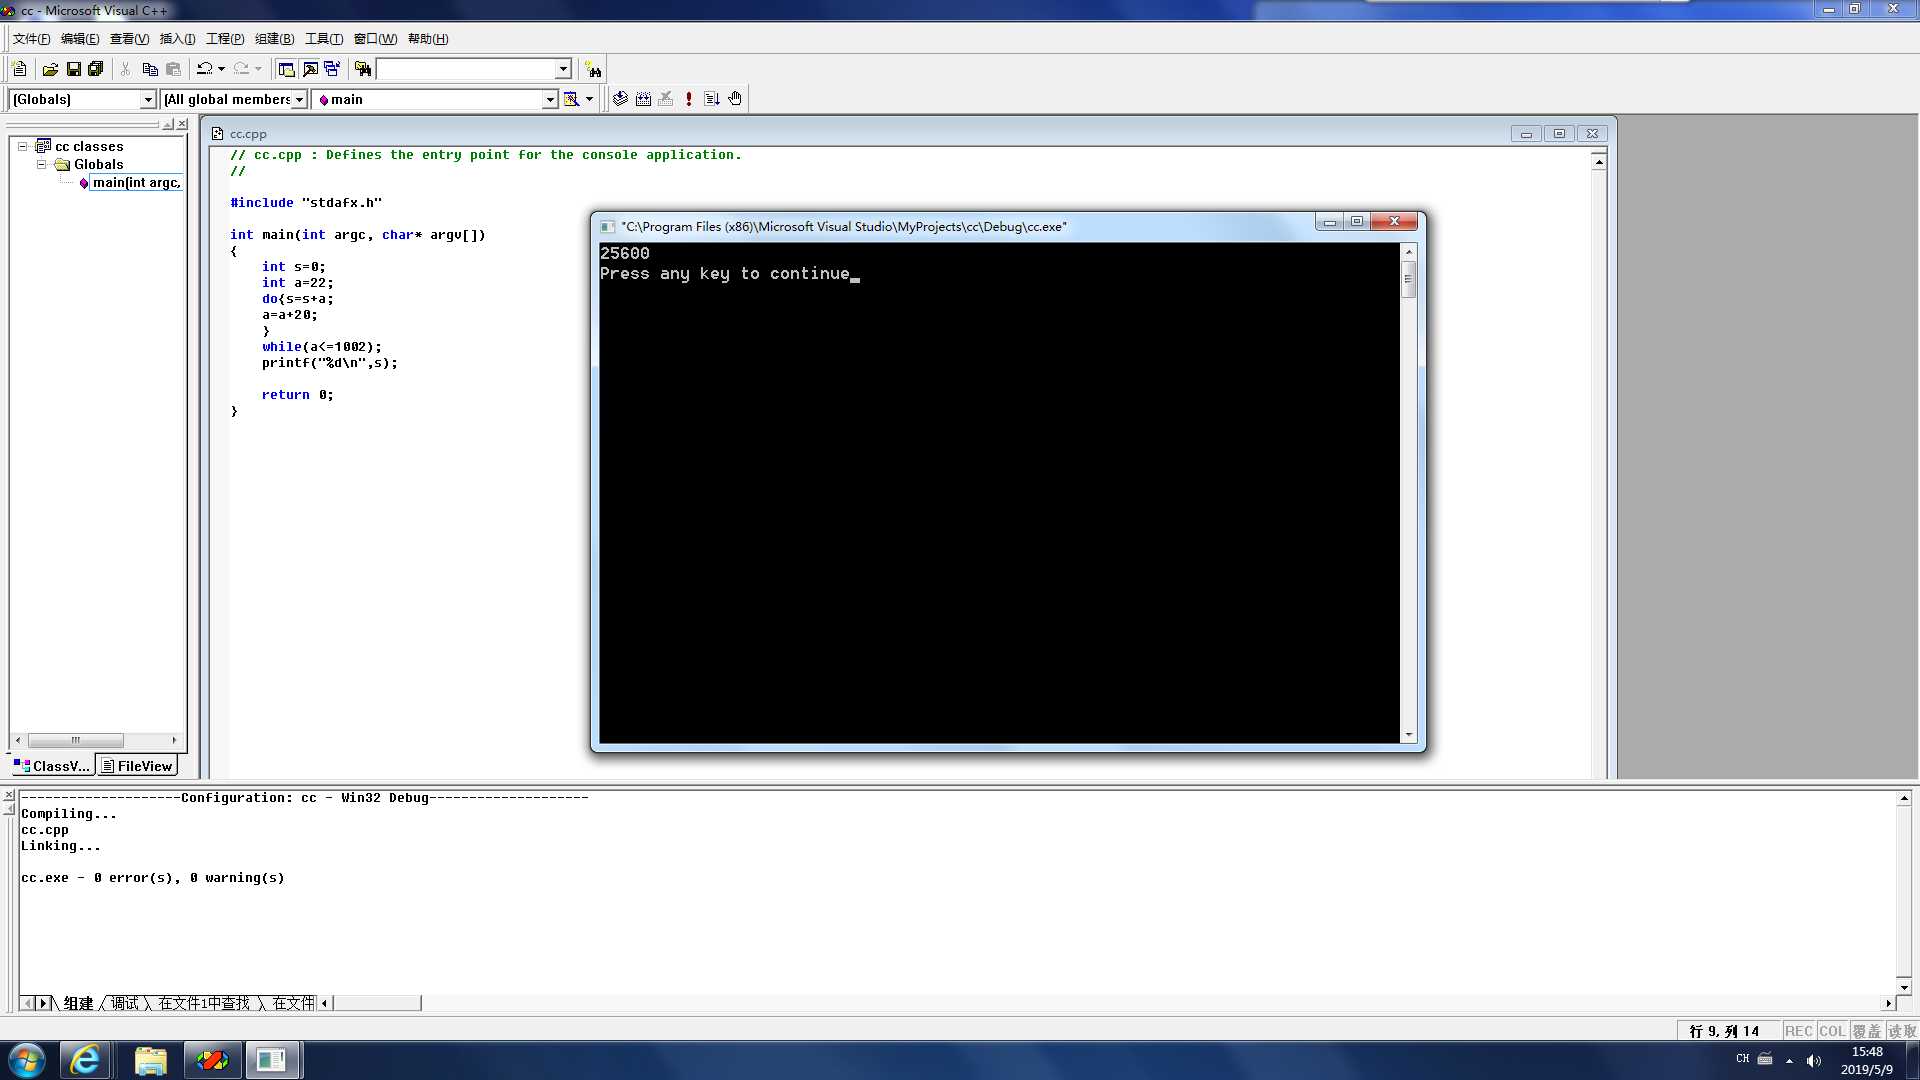Click the Windows Start button
Screen dimensions: 1920x1080
point(27,1060)
